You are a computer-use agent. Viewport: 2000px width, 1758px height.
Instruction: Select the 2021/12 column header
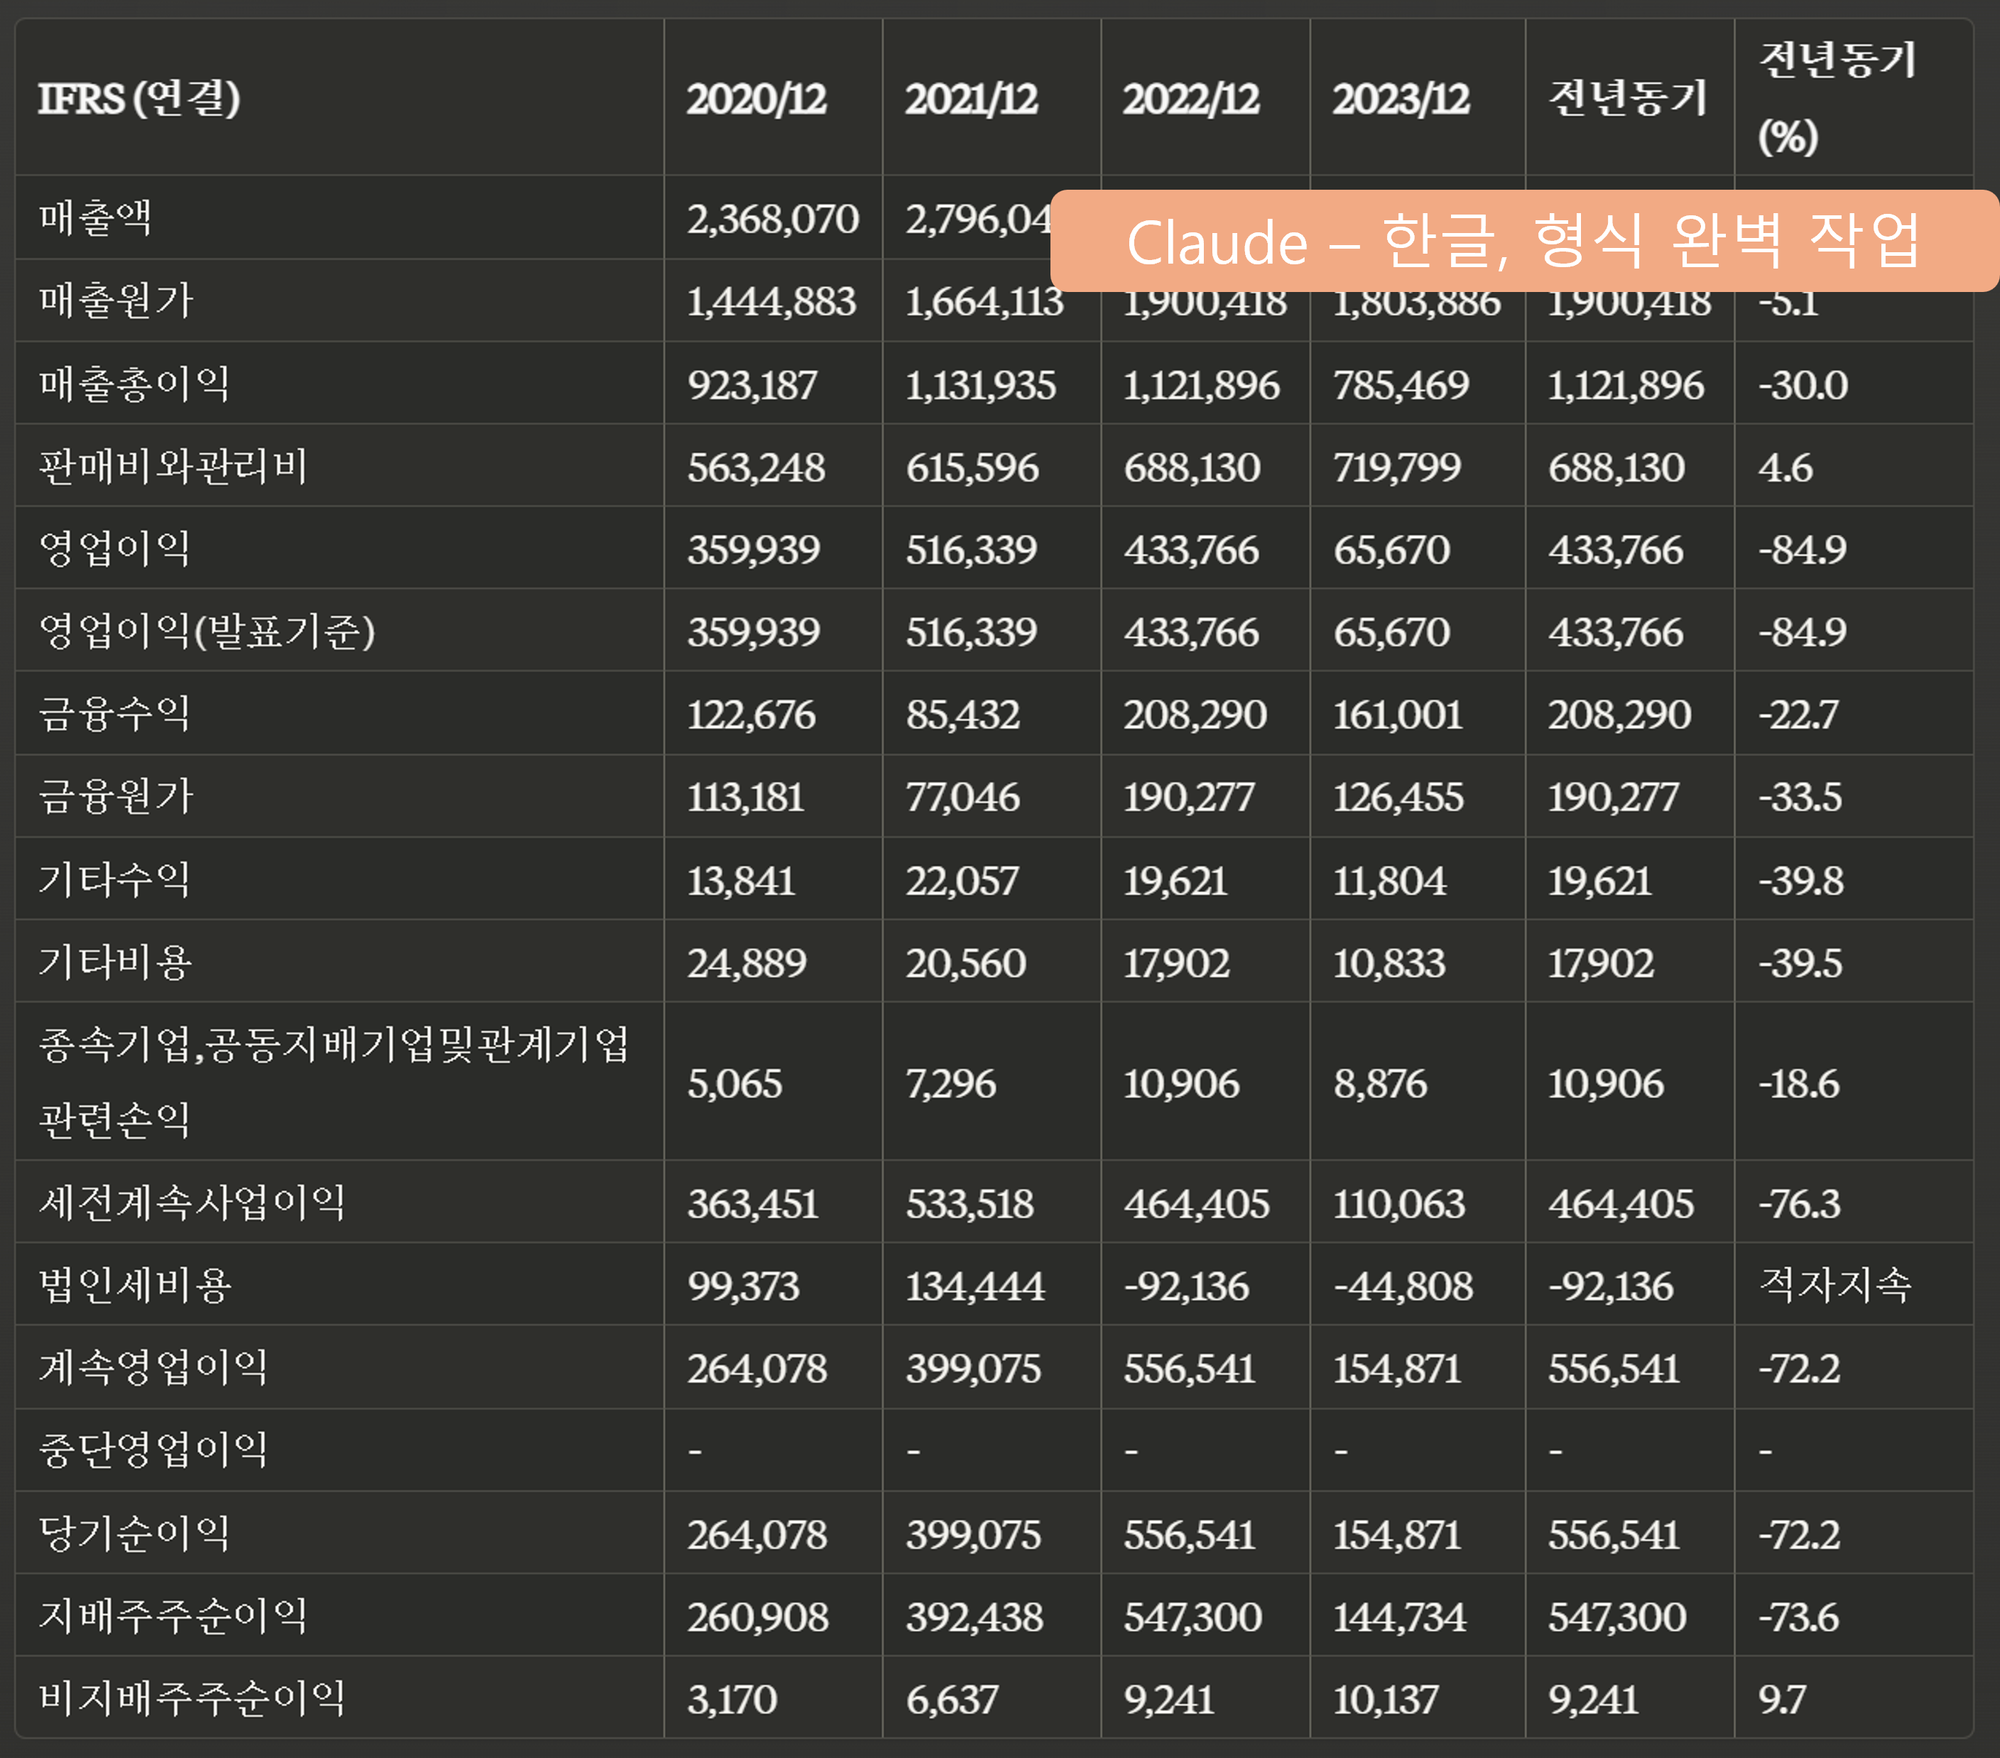tap(971, 99)
